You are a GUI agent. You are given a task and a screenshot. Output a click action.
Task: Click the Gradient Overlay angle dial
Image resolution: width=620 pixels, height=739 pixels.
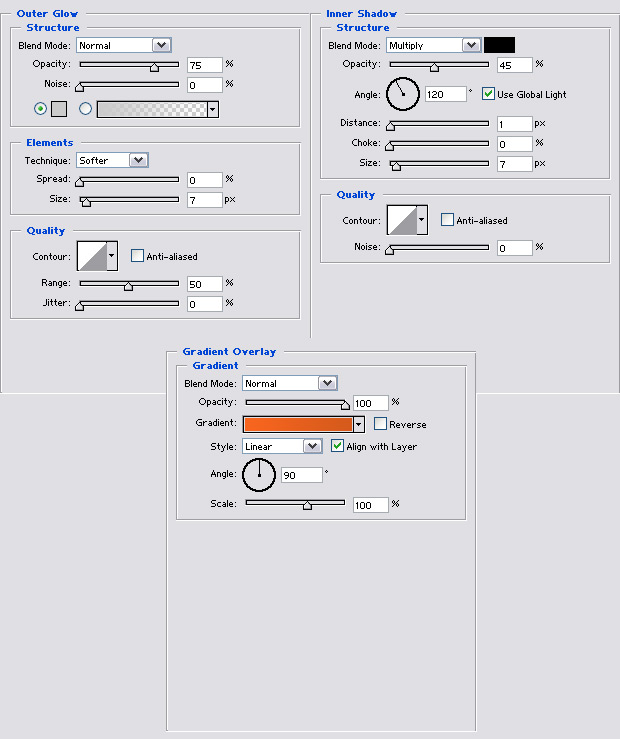point(259,475)
